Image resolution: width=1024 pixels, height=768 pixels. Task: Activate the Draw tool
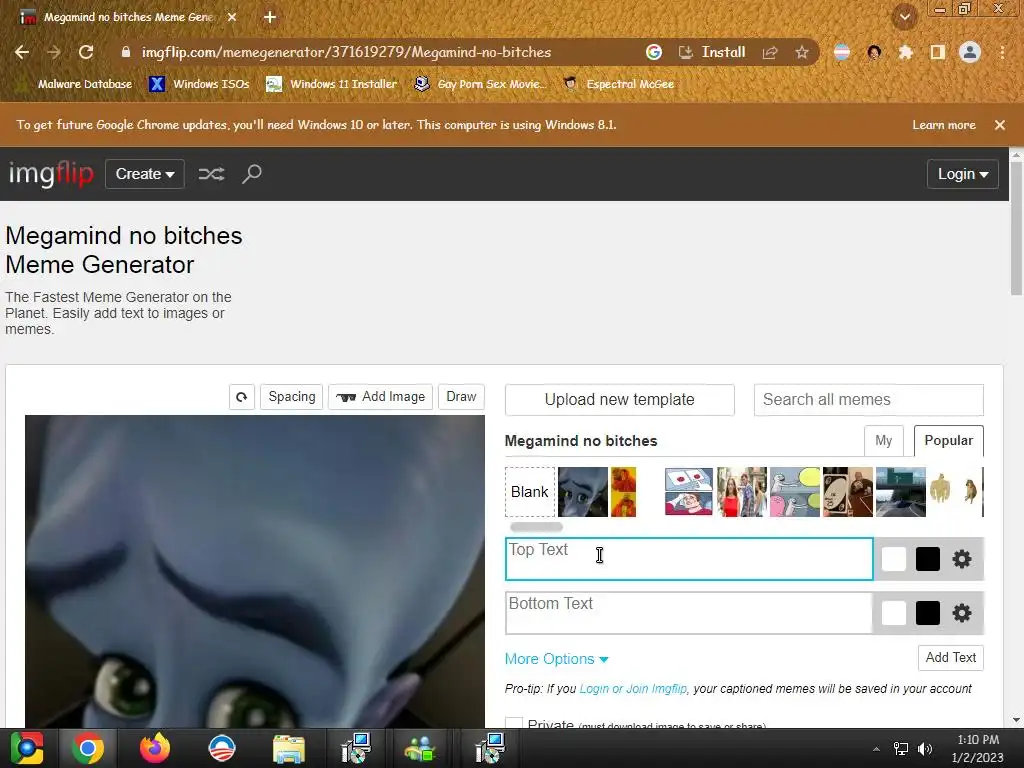461,397
